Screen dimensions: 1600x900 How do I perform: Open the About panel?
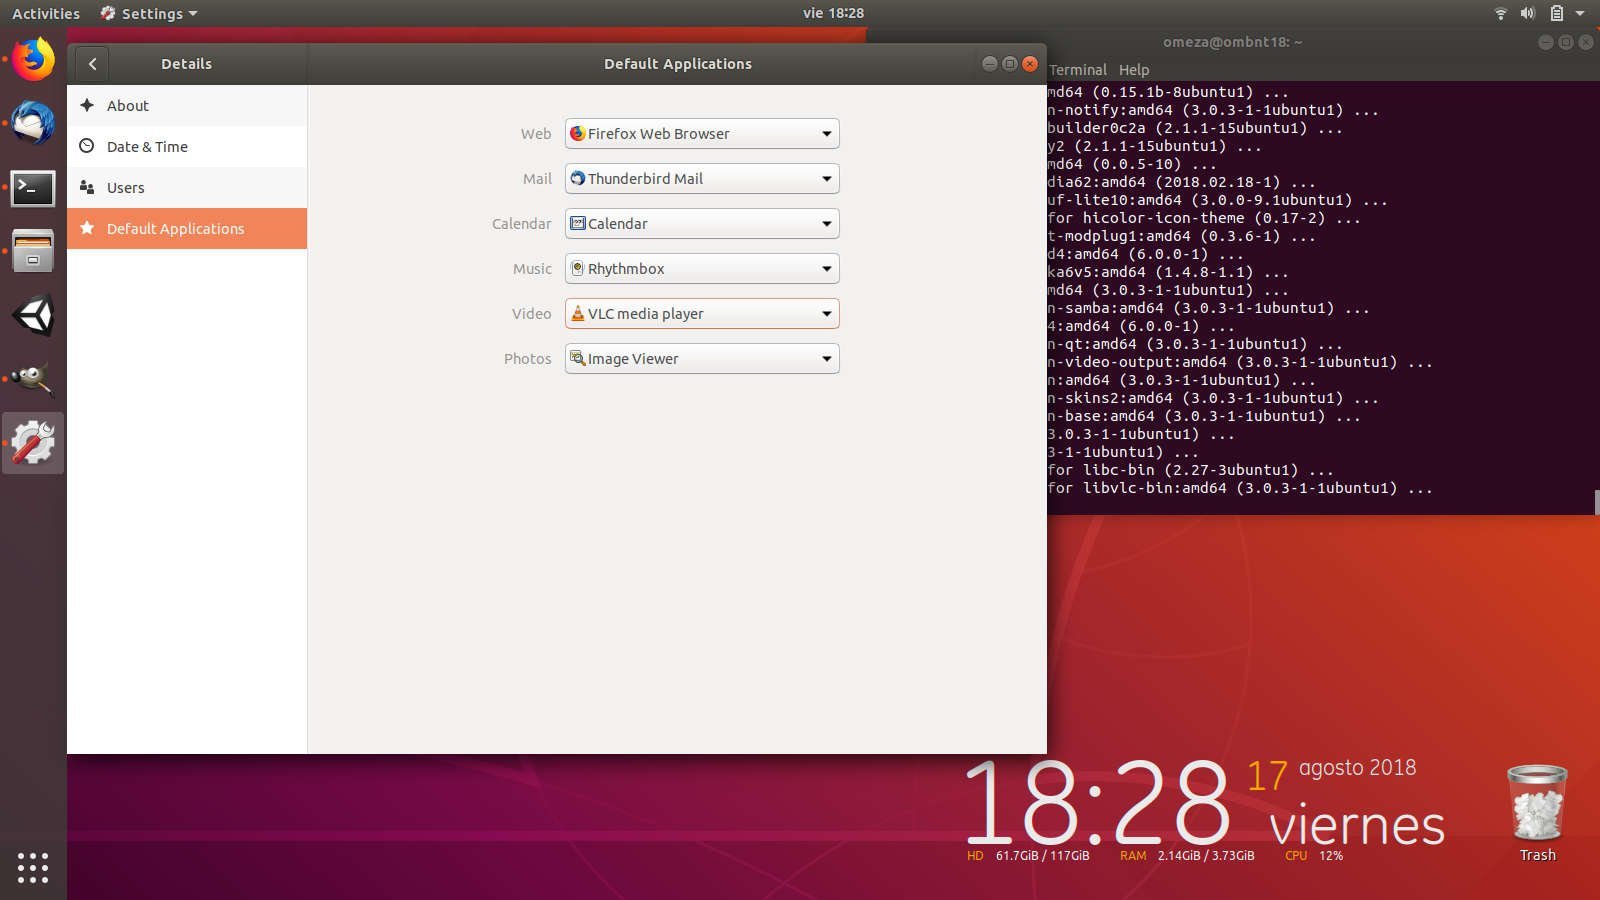point(187,105)
